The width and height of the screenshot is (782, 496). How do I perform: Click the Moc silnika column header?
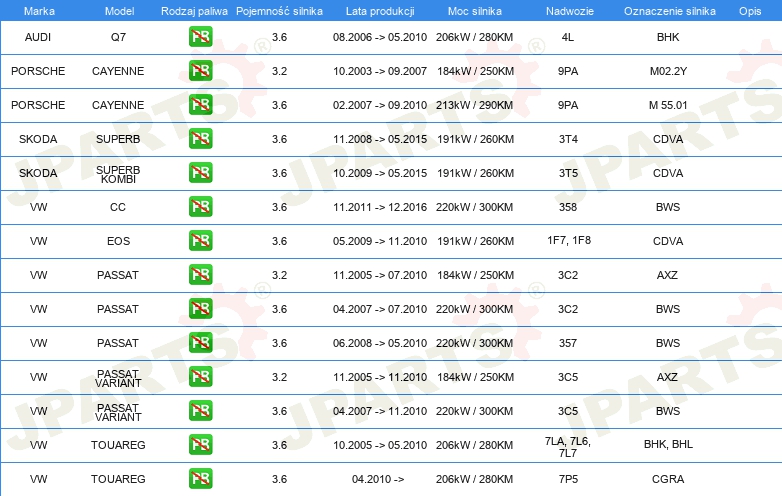pyautogui.click(x=474, y=11)
